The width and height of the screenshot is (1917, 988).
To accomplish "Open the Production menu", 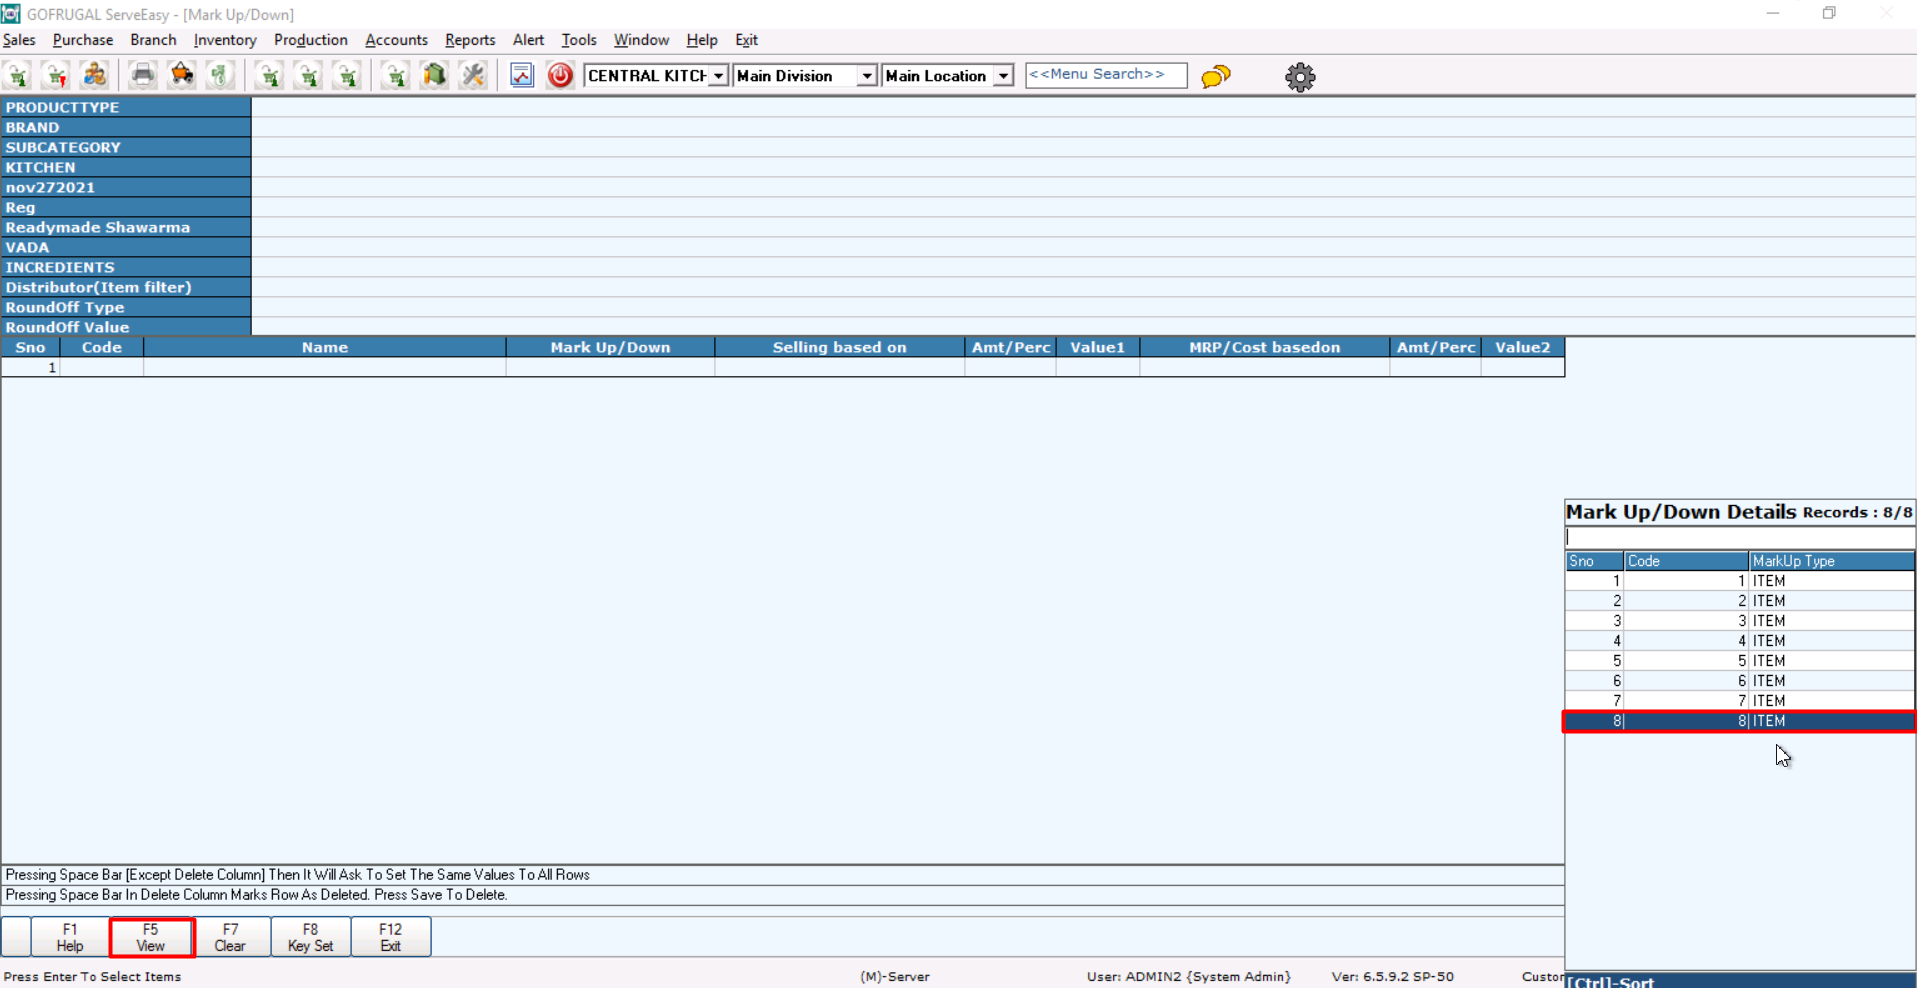I will (x=311, y=40).
